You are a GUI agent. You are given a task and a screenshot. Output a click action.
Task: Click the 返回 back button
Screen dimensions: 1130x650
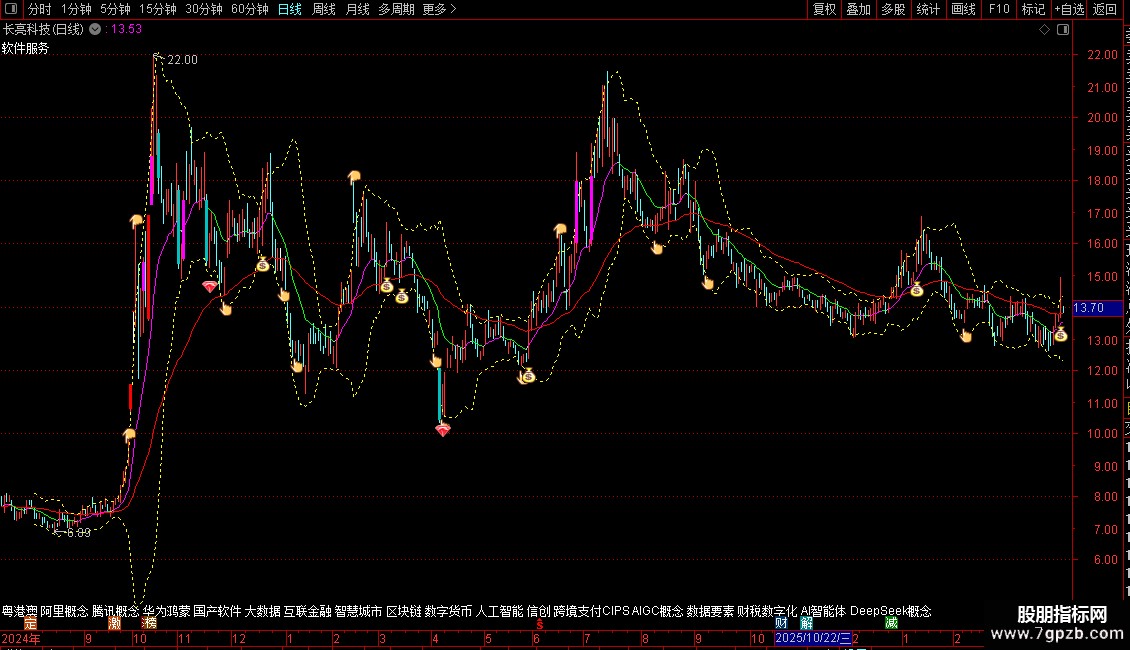1105,9
